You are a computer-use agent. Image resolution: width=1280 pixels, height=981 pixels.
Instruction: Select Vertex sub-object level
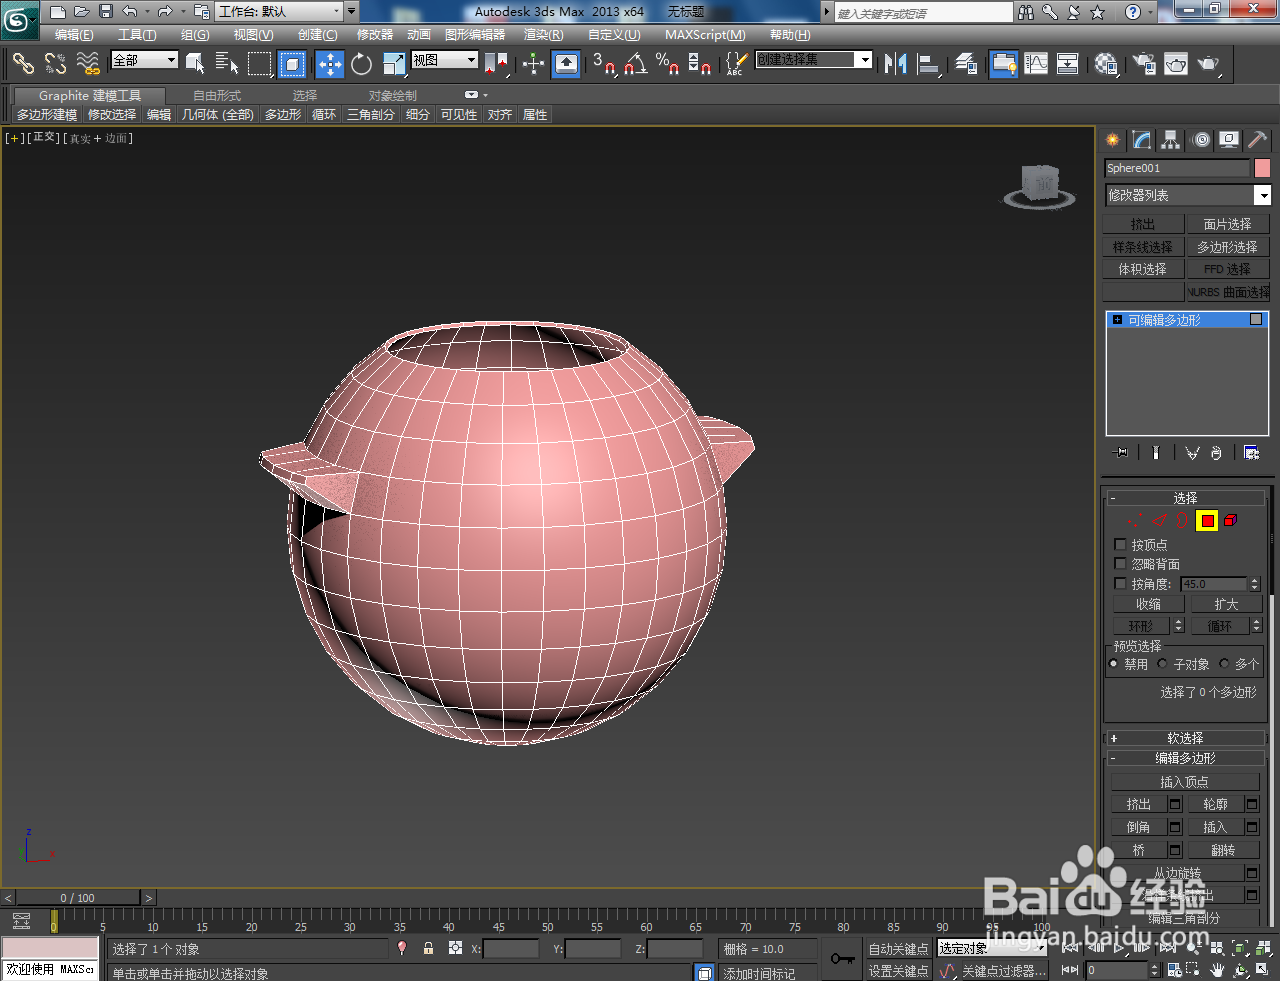[1137, 520]
